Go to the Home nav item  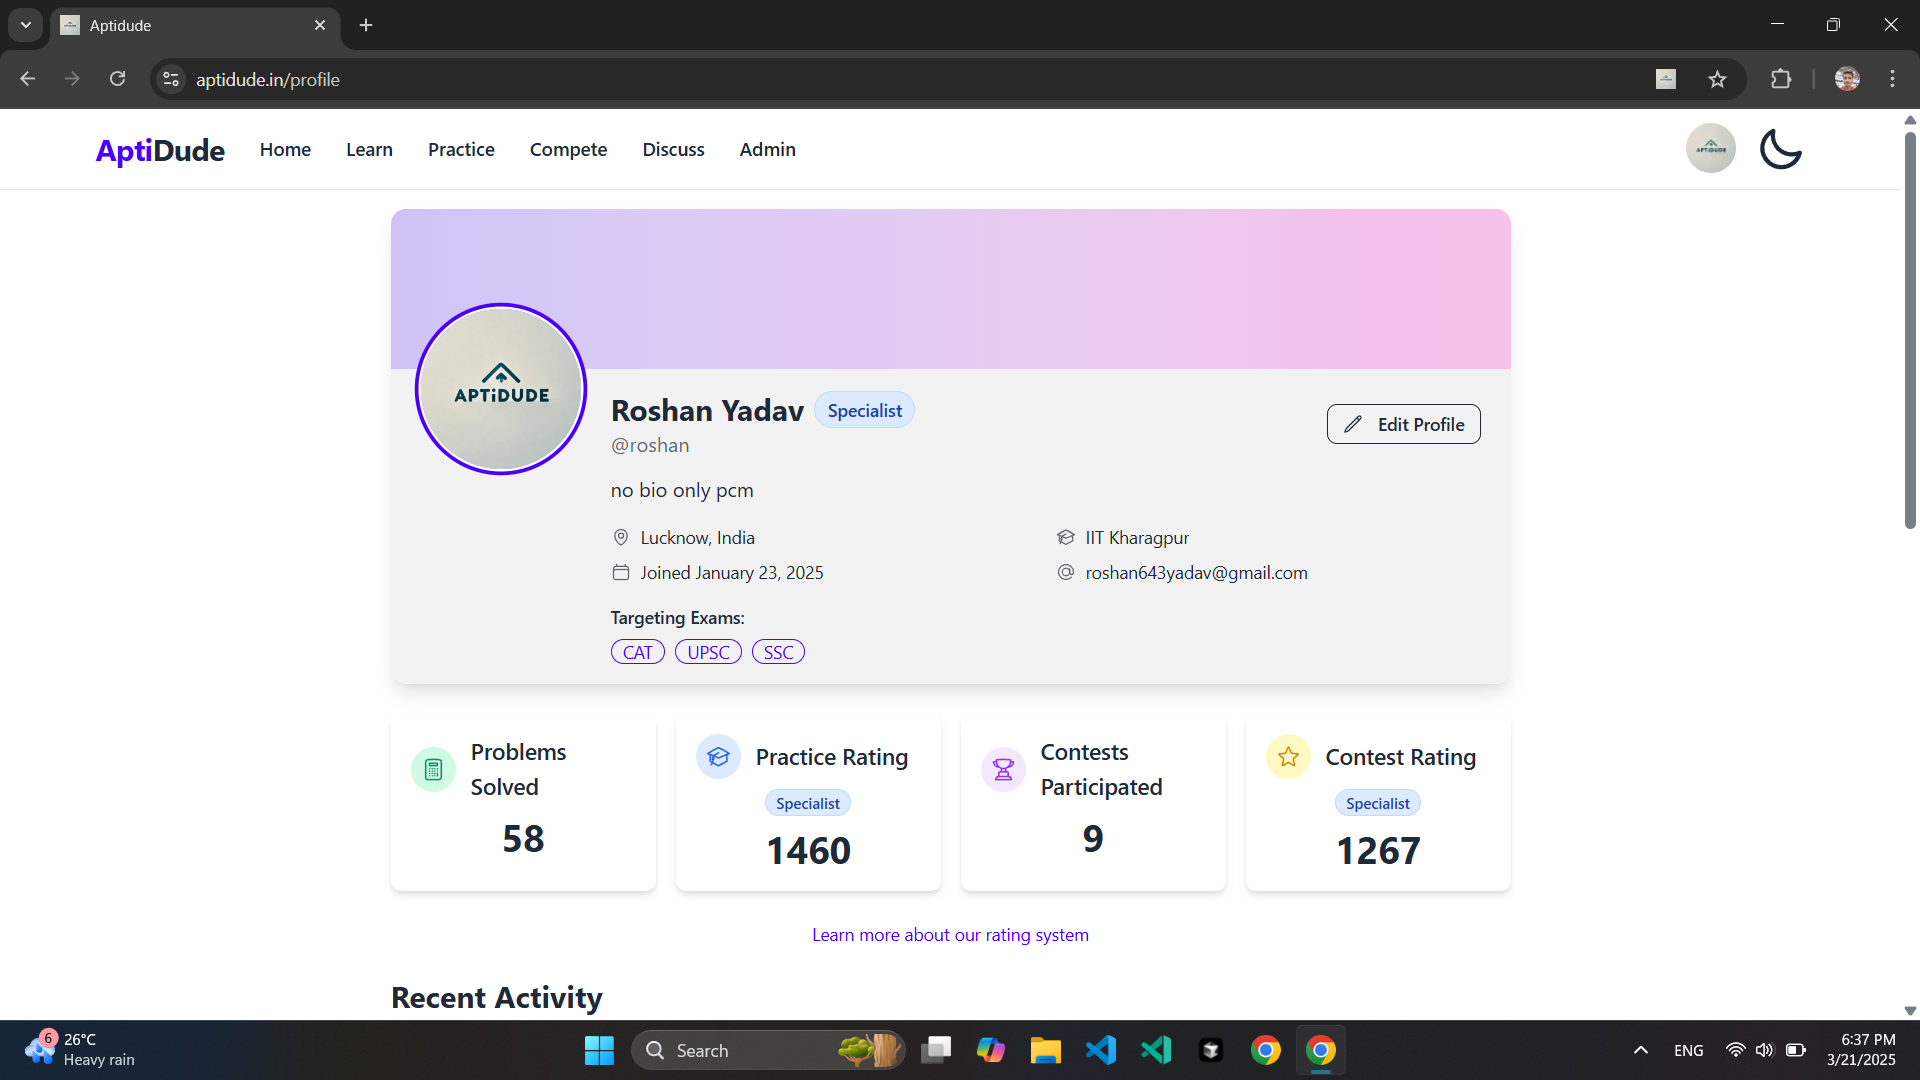pos(285,149)
